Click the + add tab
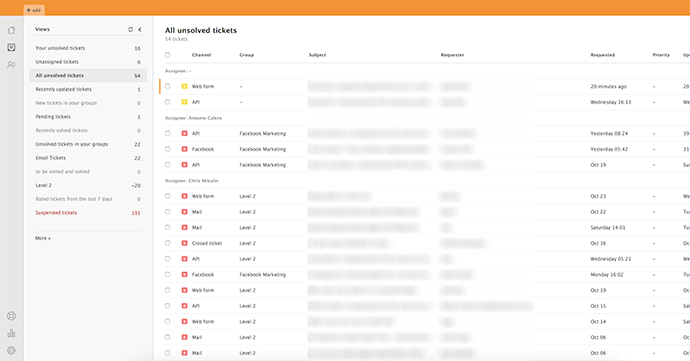The height and width of the screenshot is (361, 690). pyautogui.click(x=33, y=10)
